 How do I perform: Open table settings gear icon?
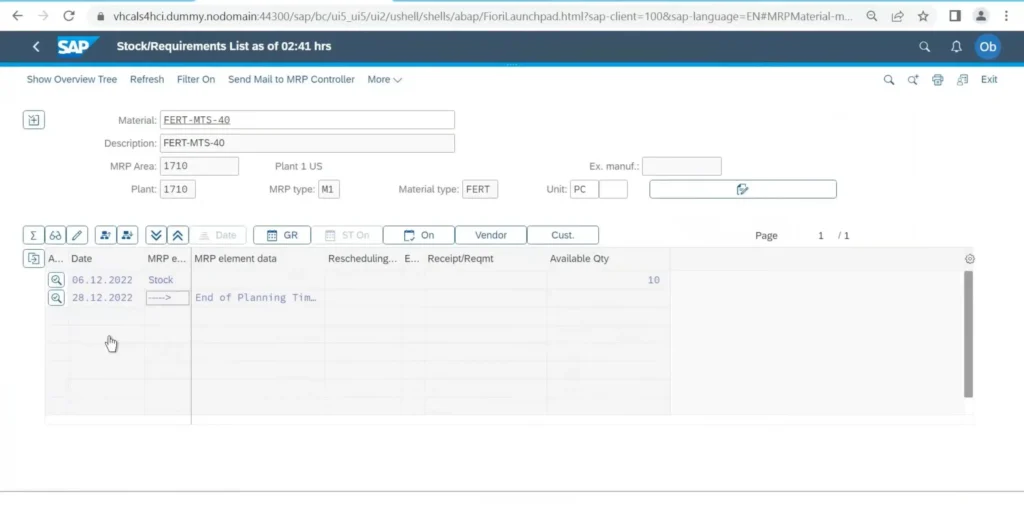tap(970, 259)
